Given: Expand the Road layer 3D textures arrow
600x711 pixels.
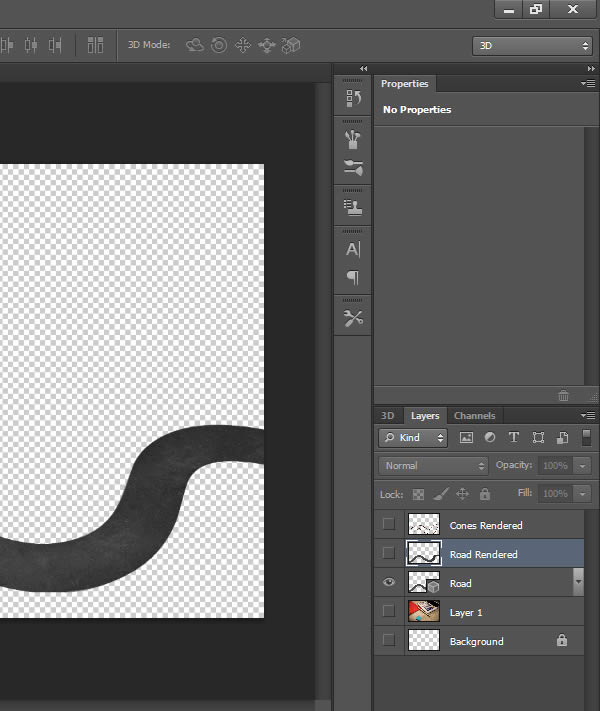Looking at the screenshot, I should [578, 582].
